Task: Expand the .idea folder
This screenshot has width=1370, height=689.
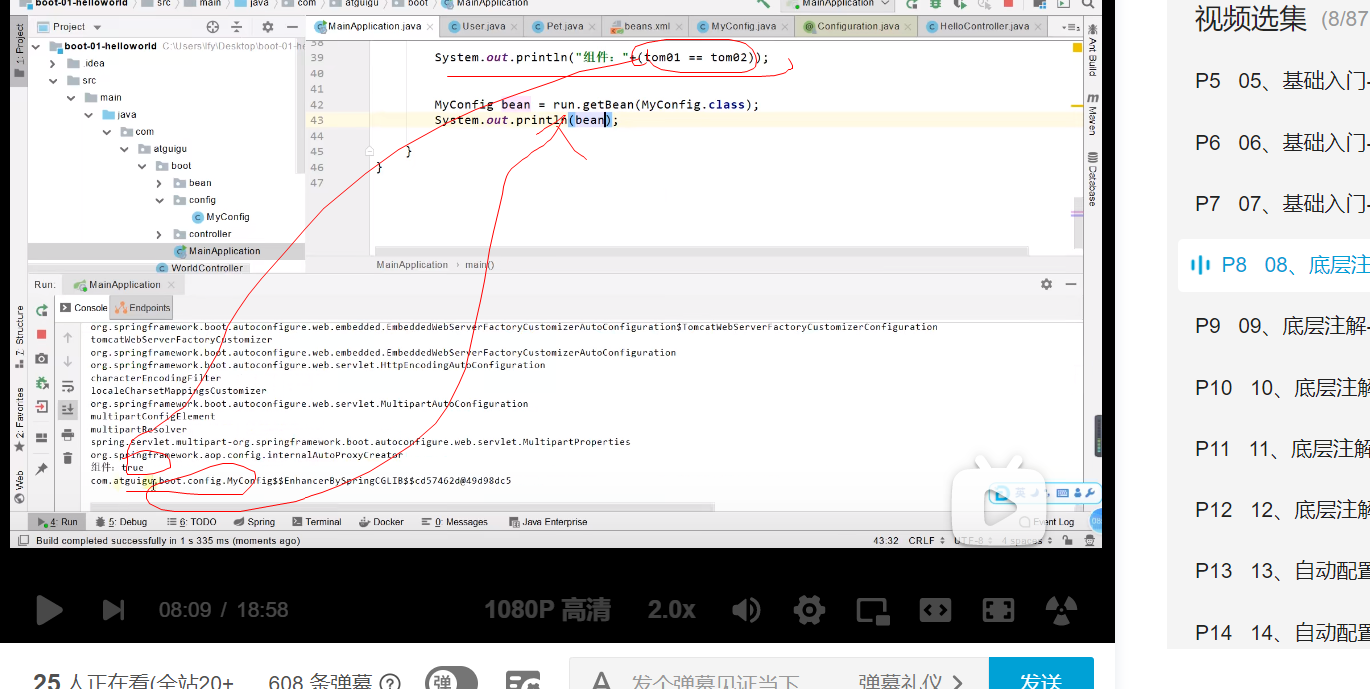Action: click(x=54, y=63)
